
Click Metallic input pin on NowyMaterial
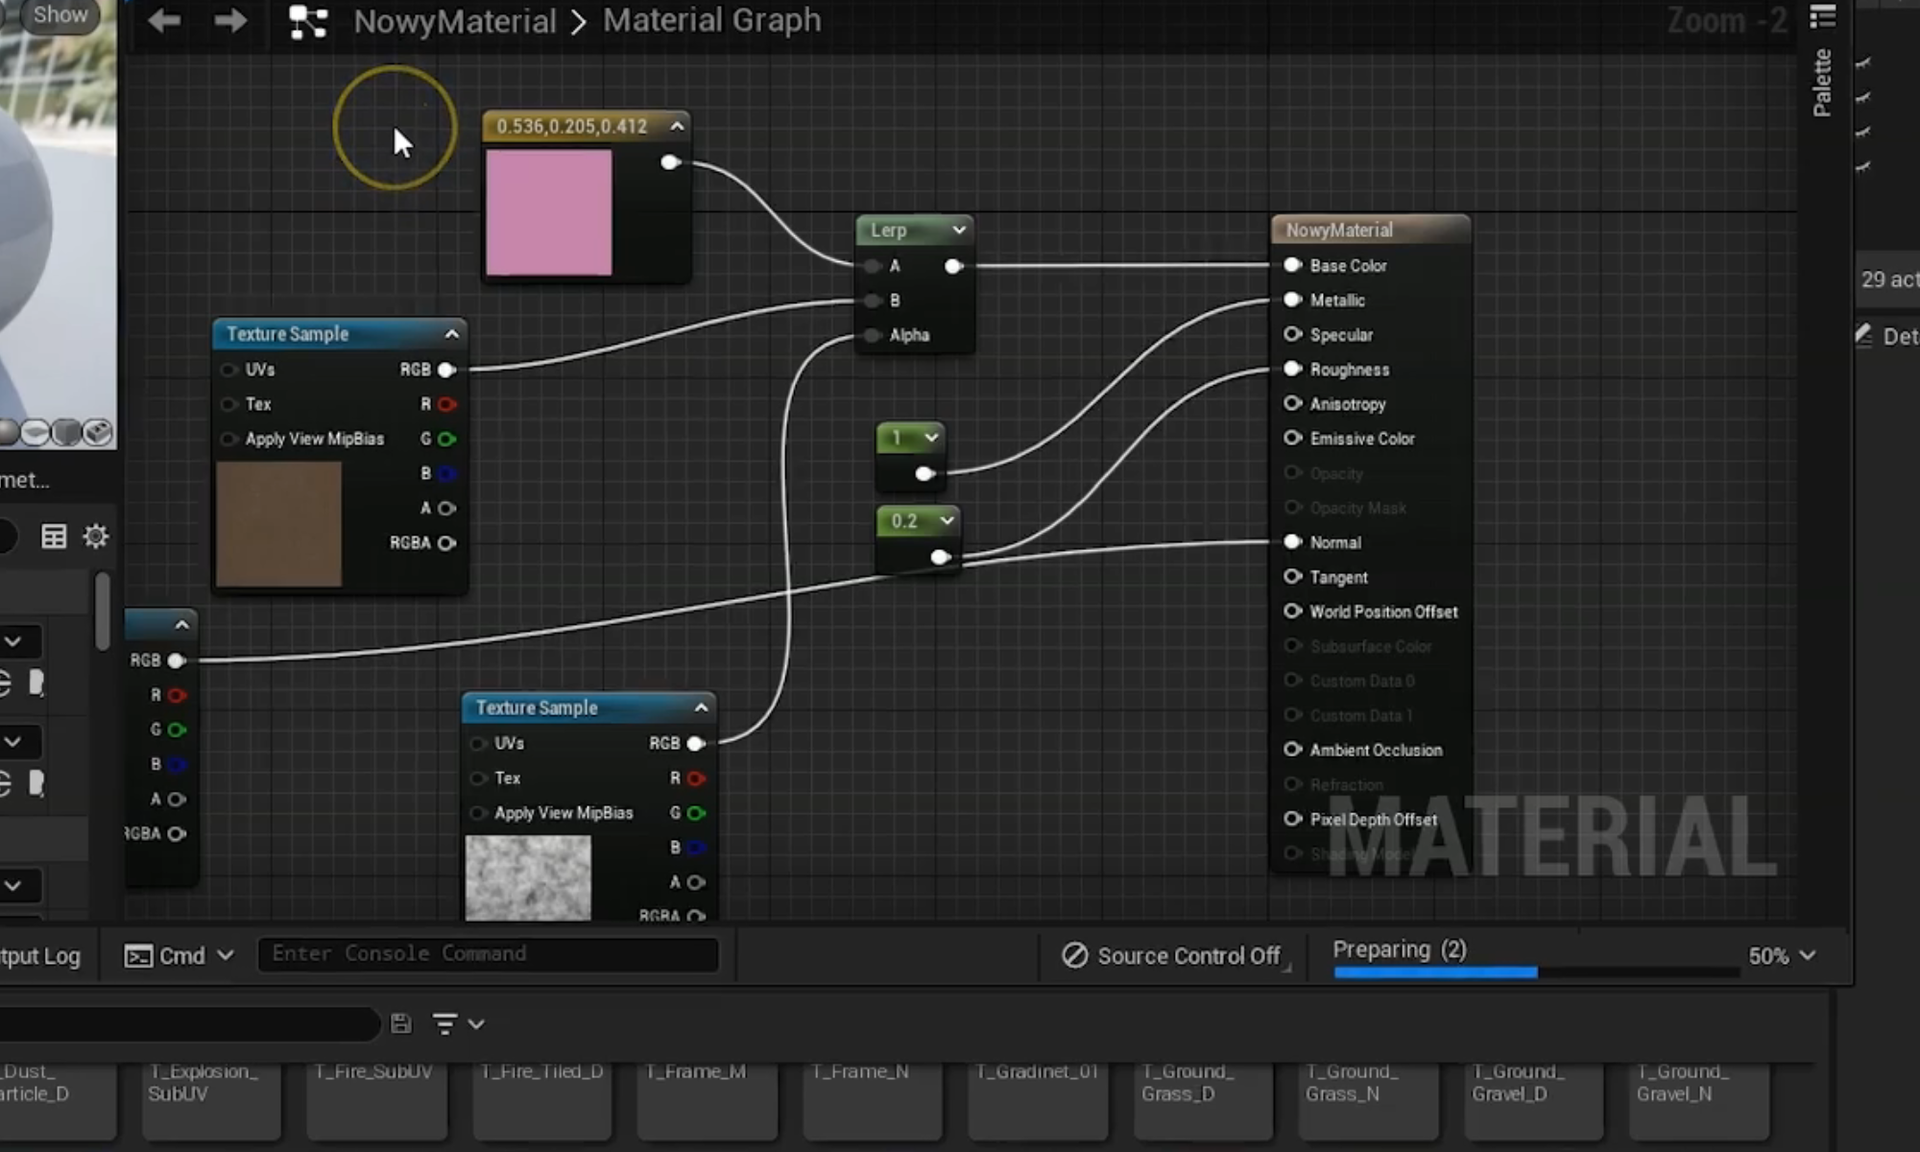[1292, 300]
